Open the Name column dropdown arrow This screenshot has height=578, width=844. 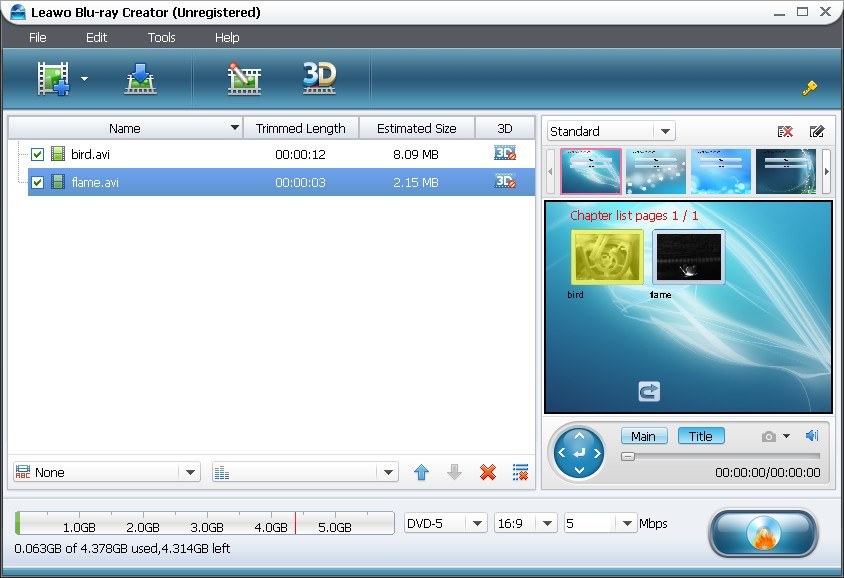235,128
